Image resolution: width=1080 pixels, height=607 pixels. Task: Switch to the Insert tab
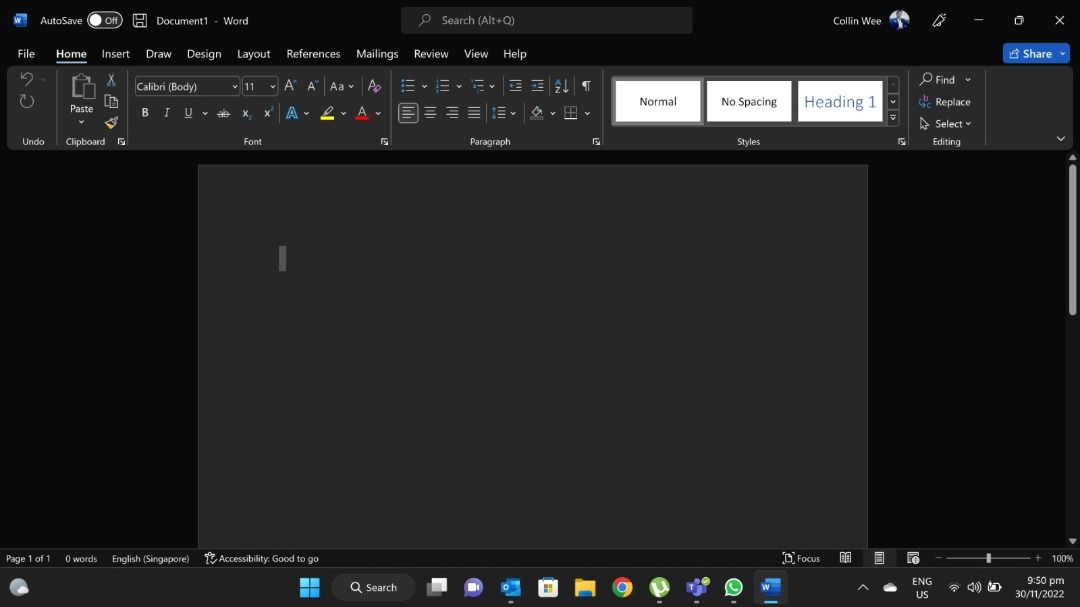[x=116, y=54]
